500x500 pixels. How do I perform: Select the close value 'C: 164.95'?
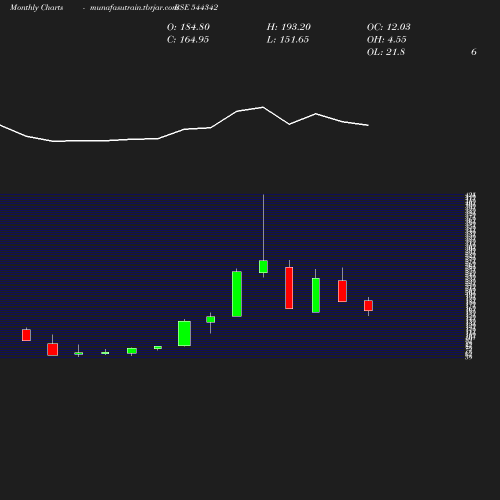(x=188, y=40)
